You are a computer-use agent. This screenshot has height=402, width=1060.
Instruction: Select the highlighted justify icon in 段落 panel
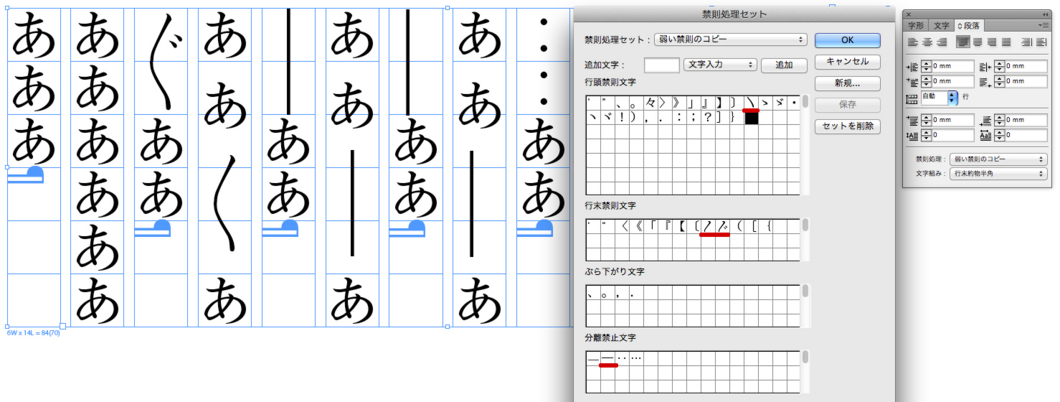(x=963, y=42)
